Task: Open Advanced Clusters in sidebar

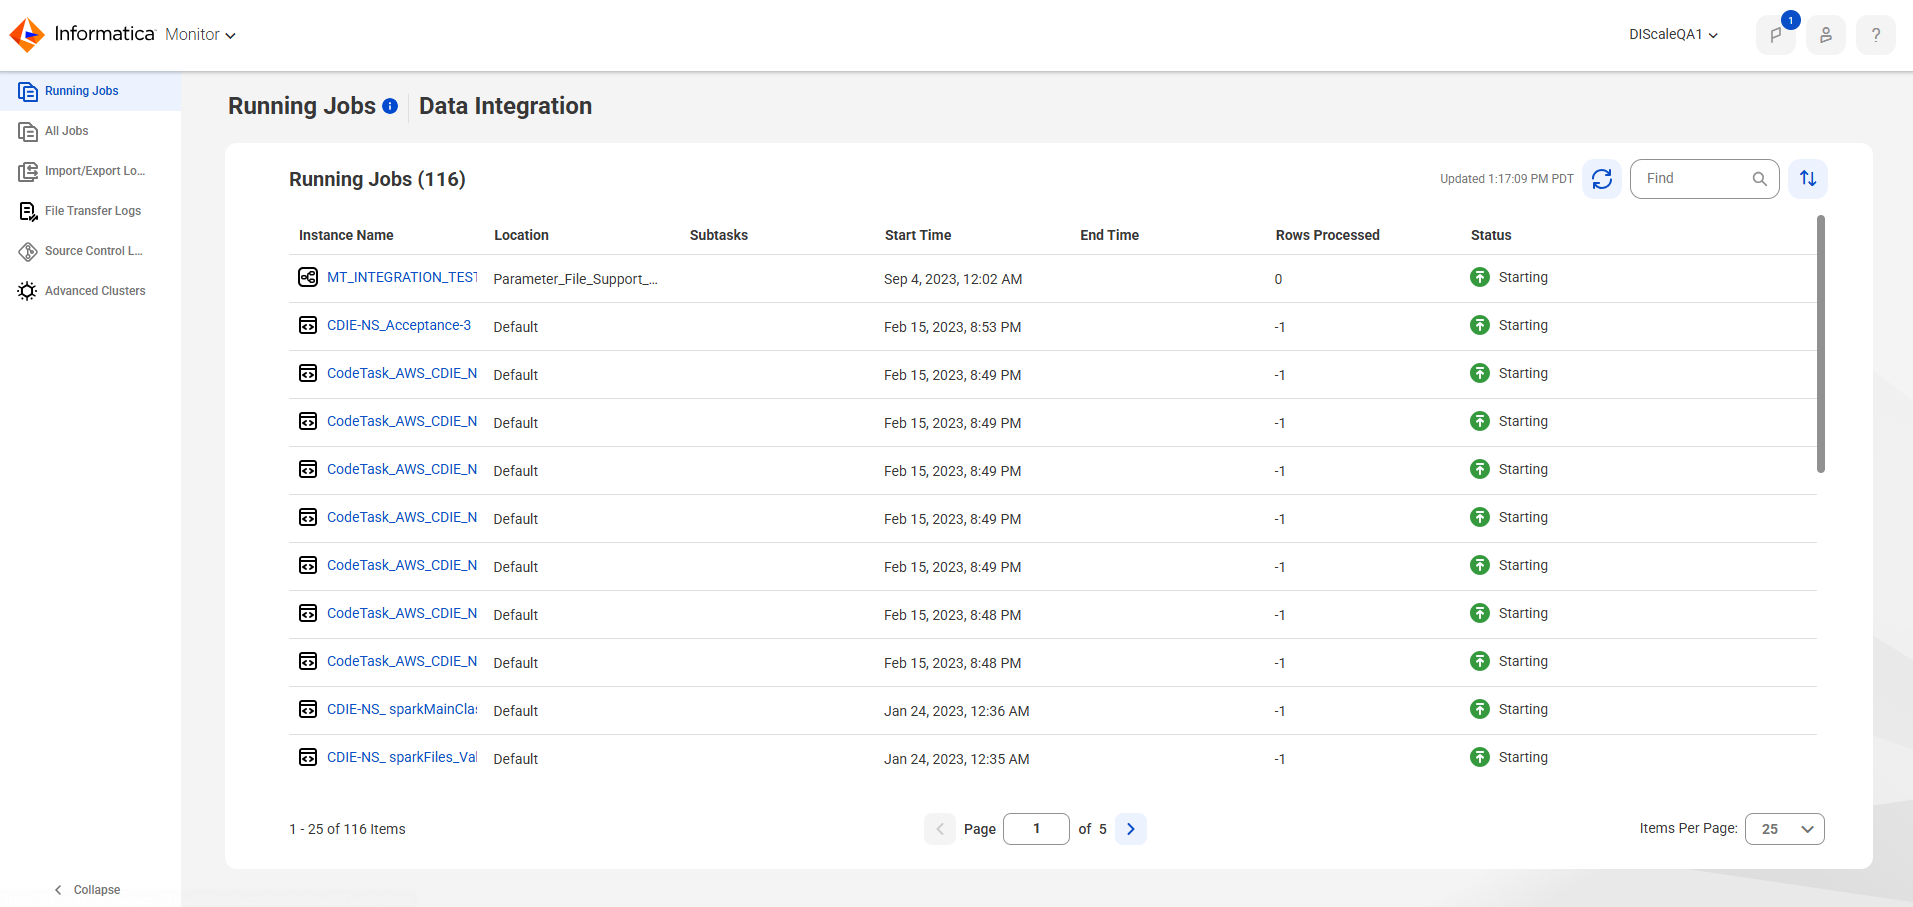Action: [x=90, y=291]
